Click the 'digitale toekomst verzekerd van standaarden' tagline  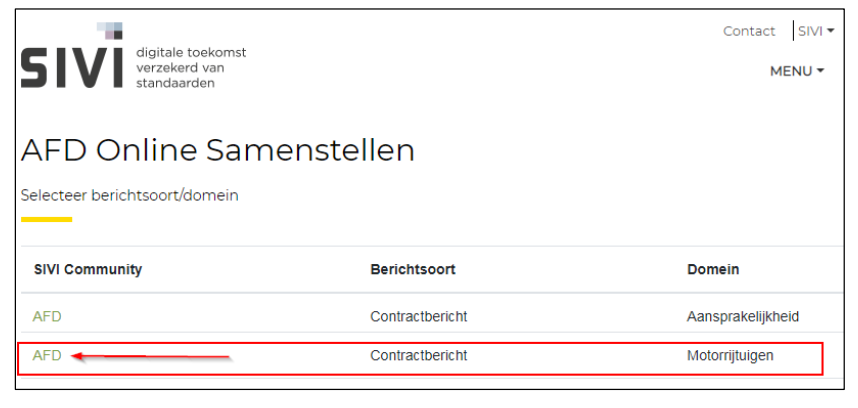pyautogui.click(x=190, y=67)
